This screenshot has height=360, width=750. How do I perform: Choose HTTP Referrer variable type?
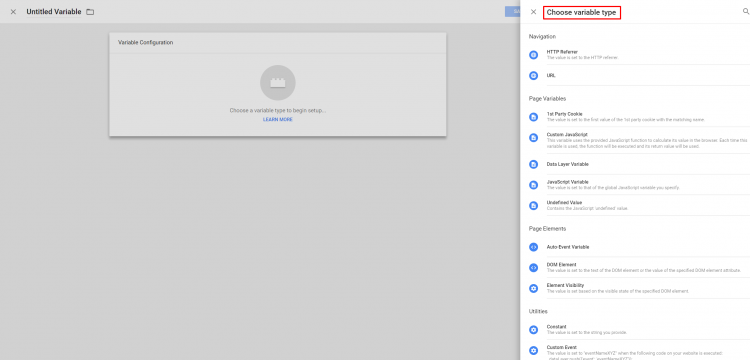coord(562,52)
